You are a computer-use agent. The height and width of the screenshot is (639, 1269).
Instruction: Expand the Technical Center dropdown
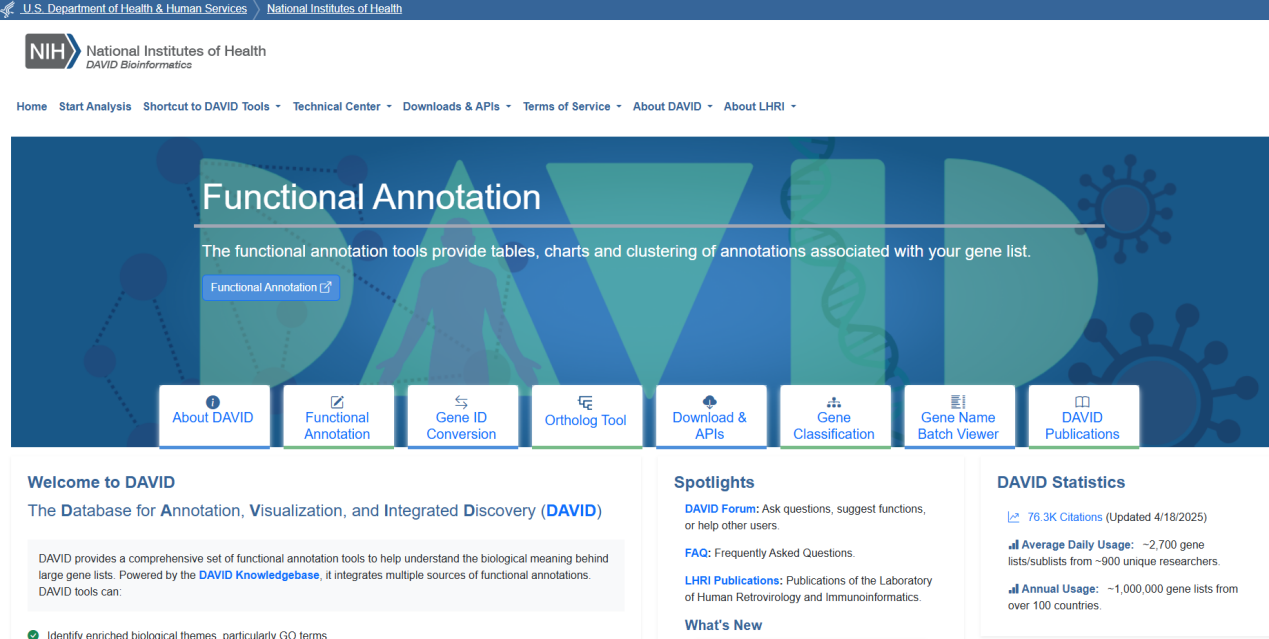[x=342, y=107]
